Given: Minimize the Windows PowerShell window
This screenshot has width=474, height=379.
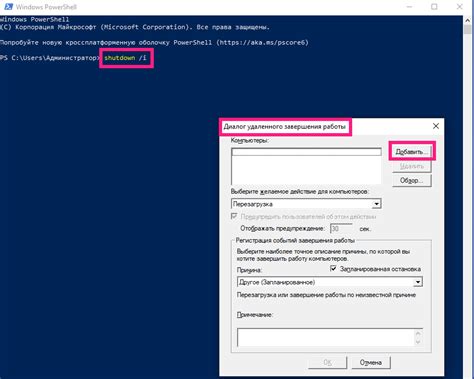Looking at the screenshot, I should [x=410, y=7].
